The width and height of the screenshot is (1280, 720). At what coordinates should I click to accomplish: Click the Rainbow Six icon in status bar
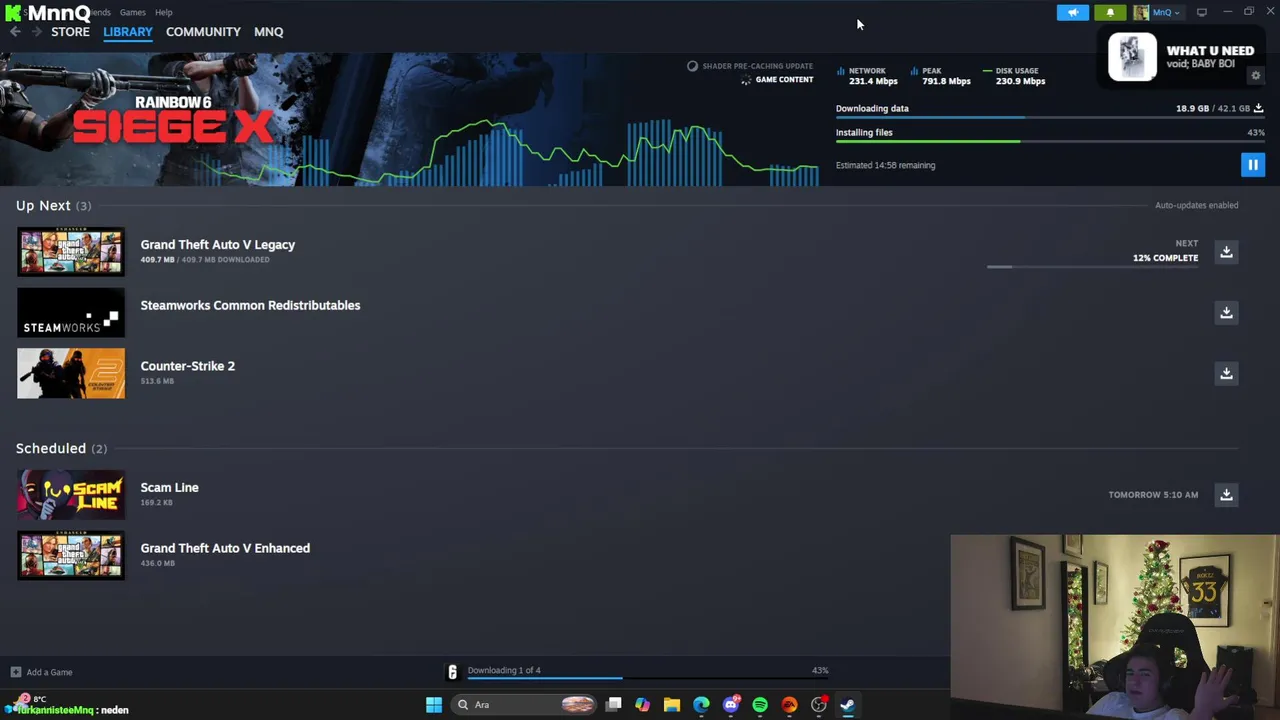pos(452,672)
